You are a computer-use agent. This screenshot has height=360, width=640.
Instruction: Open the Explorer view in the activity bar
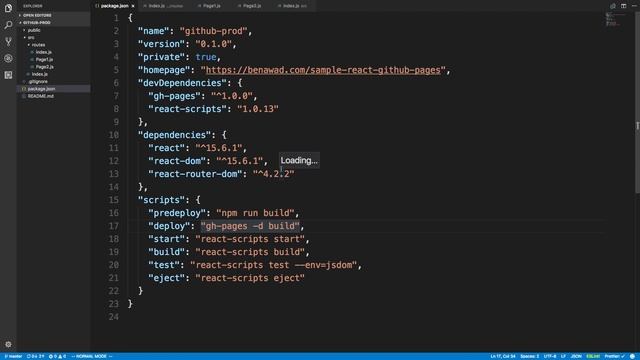8,8
